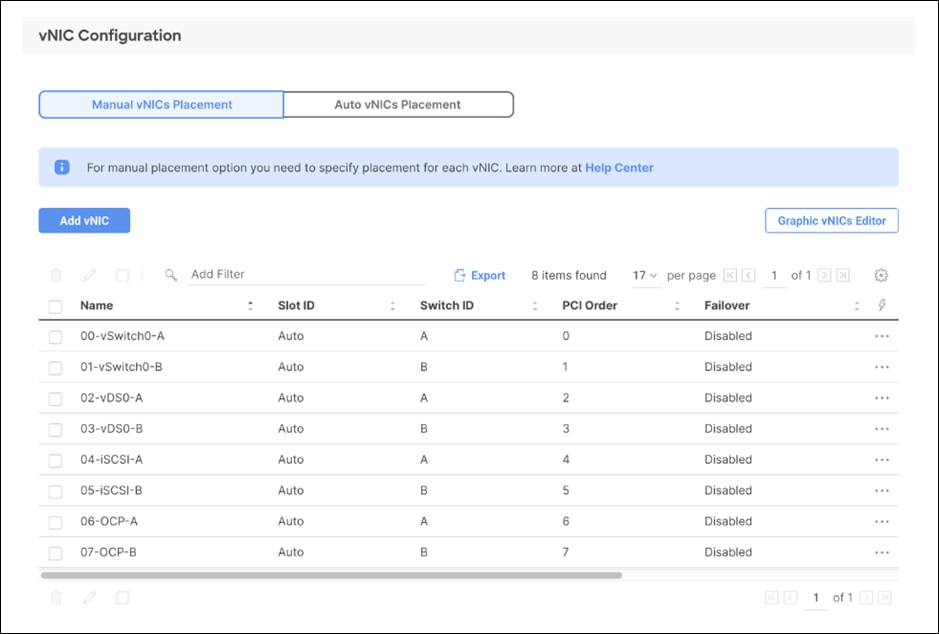Sort by the Name column arrows
939x634 pixels.
pos(250,306)
